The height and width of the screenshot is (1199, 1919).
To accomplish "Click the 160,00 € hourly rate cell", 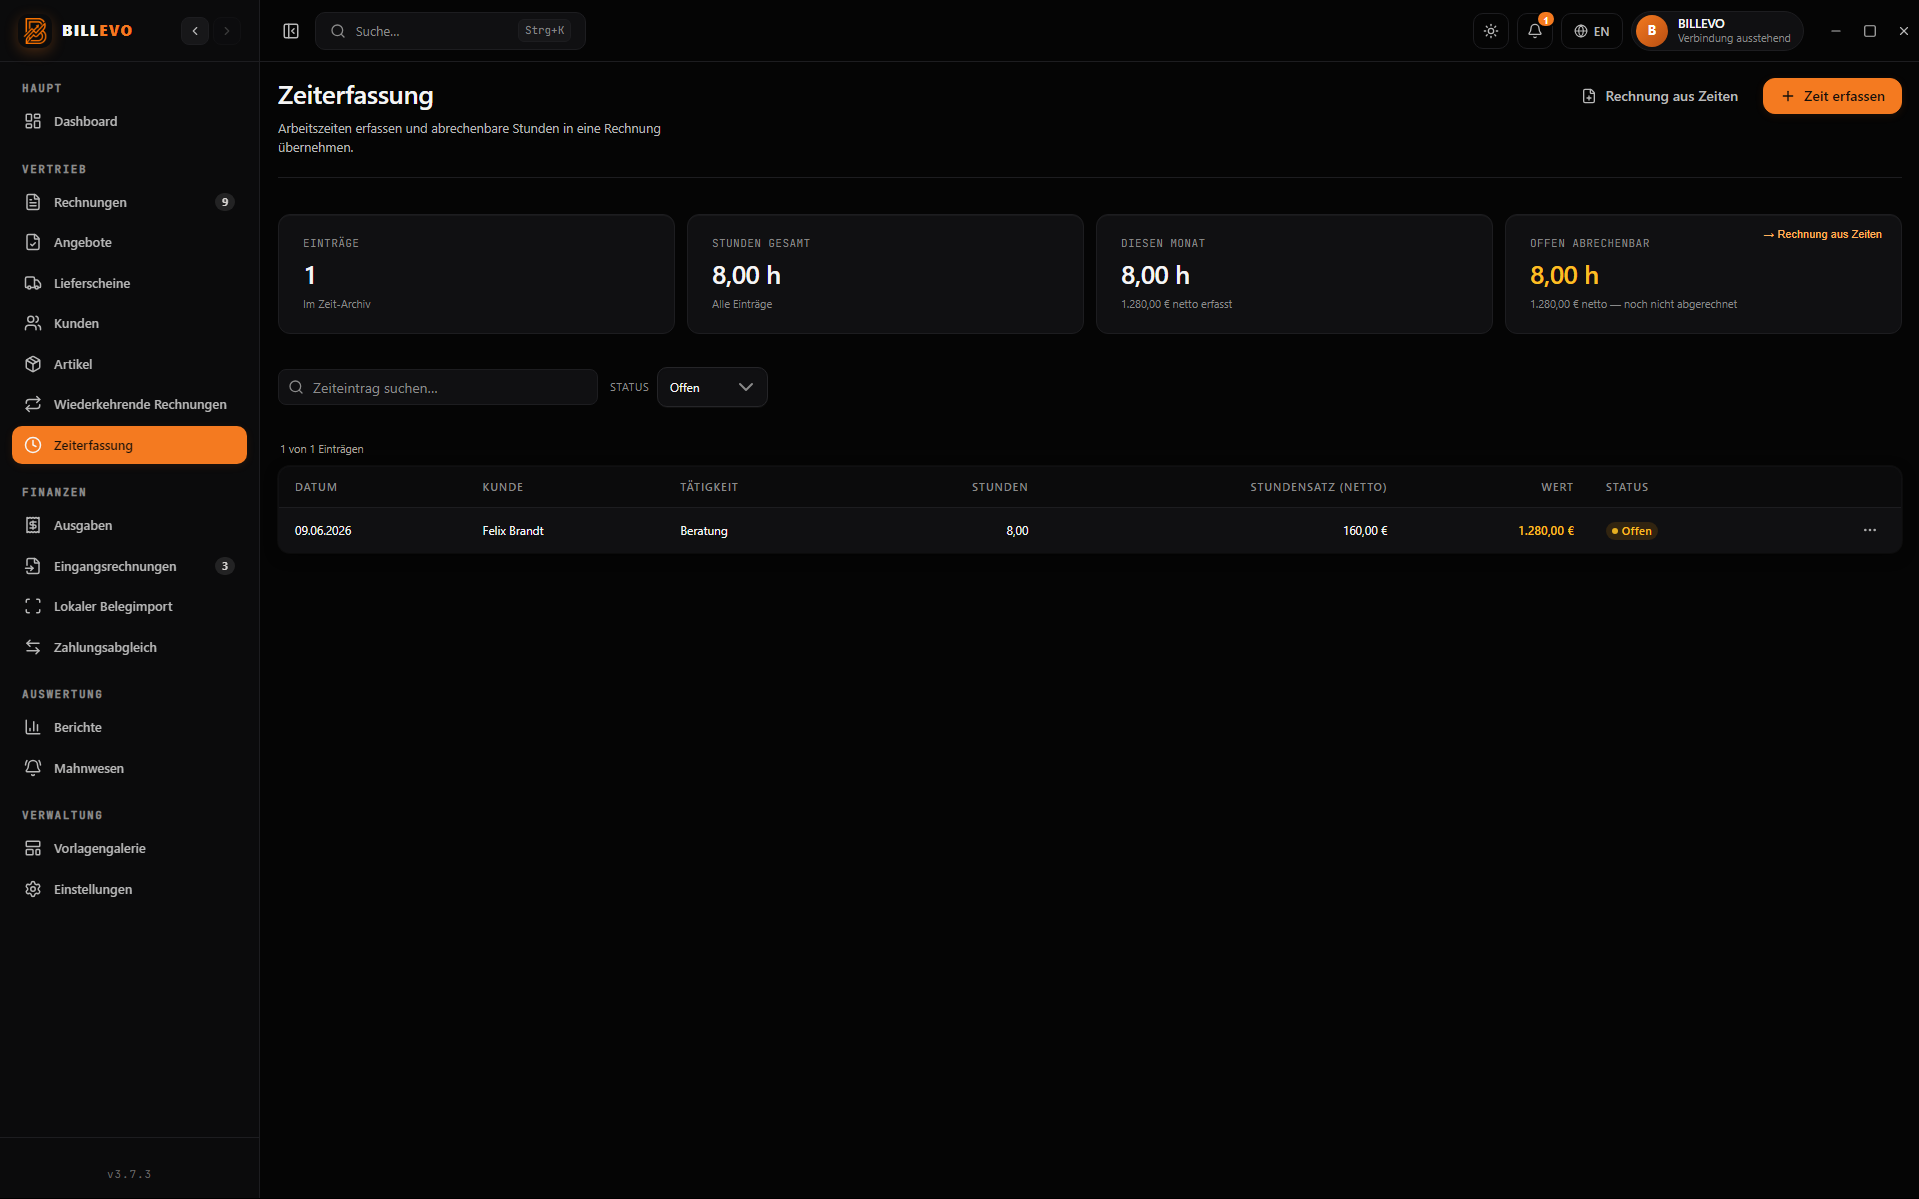I will click(x=1365, y=531).
